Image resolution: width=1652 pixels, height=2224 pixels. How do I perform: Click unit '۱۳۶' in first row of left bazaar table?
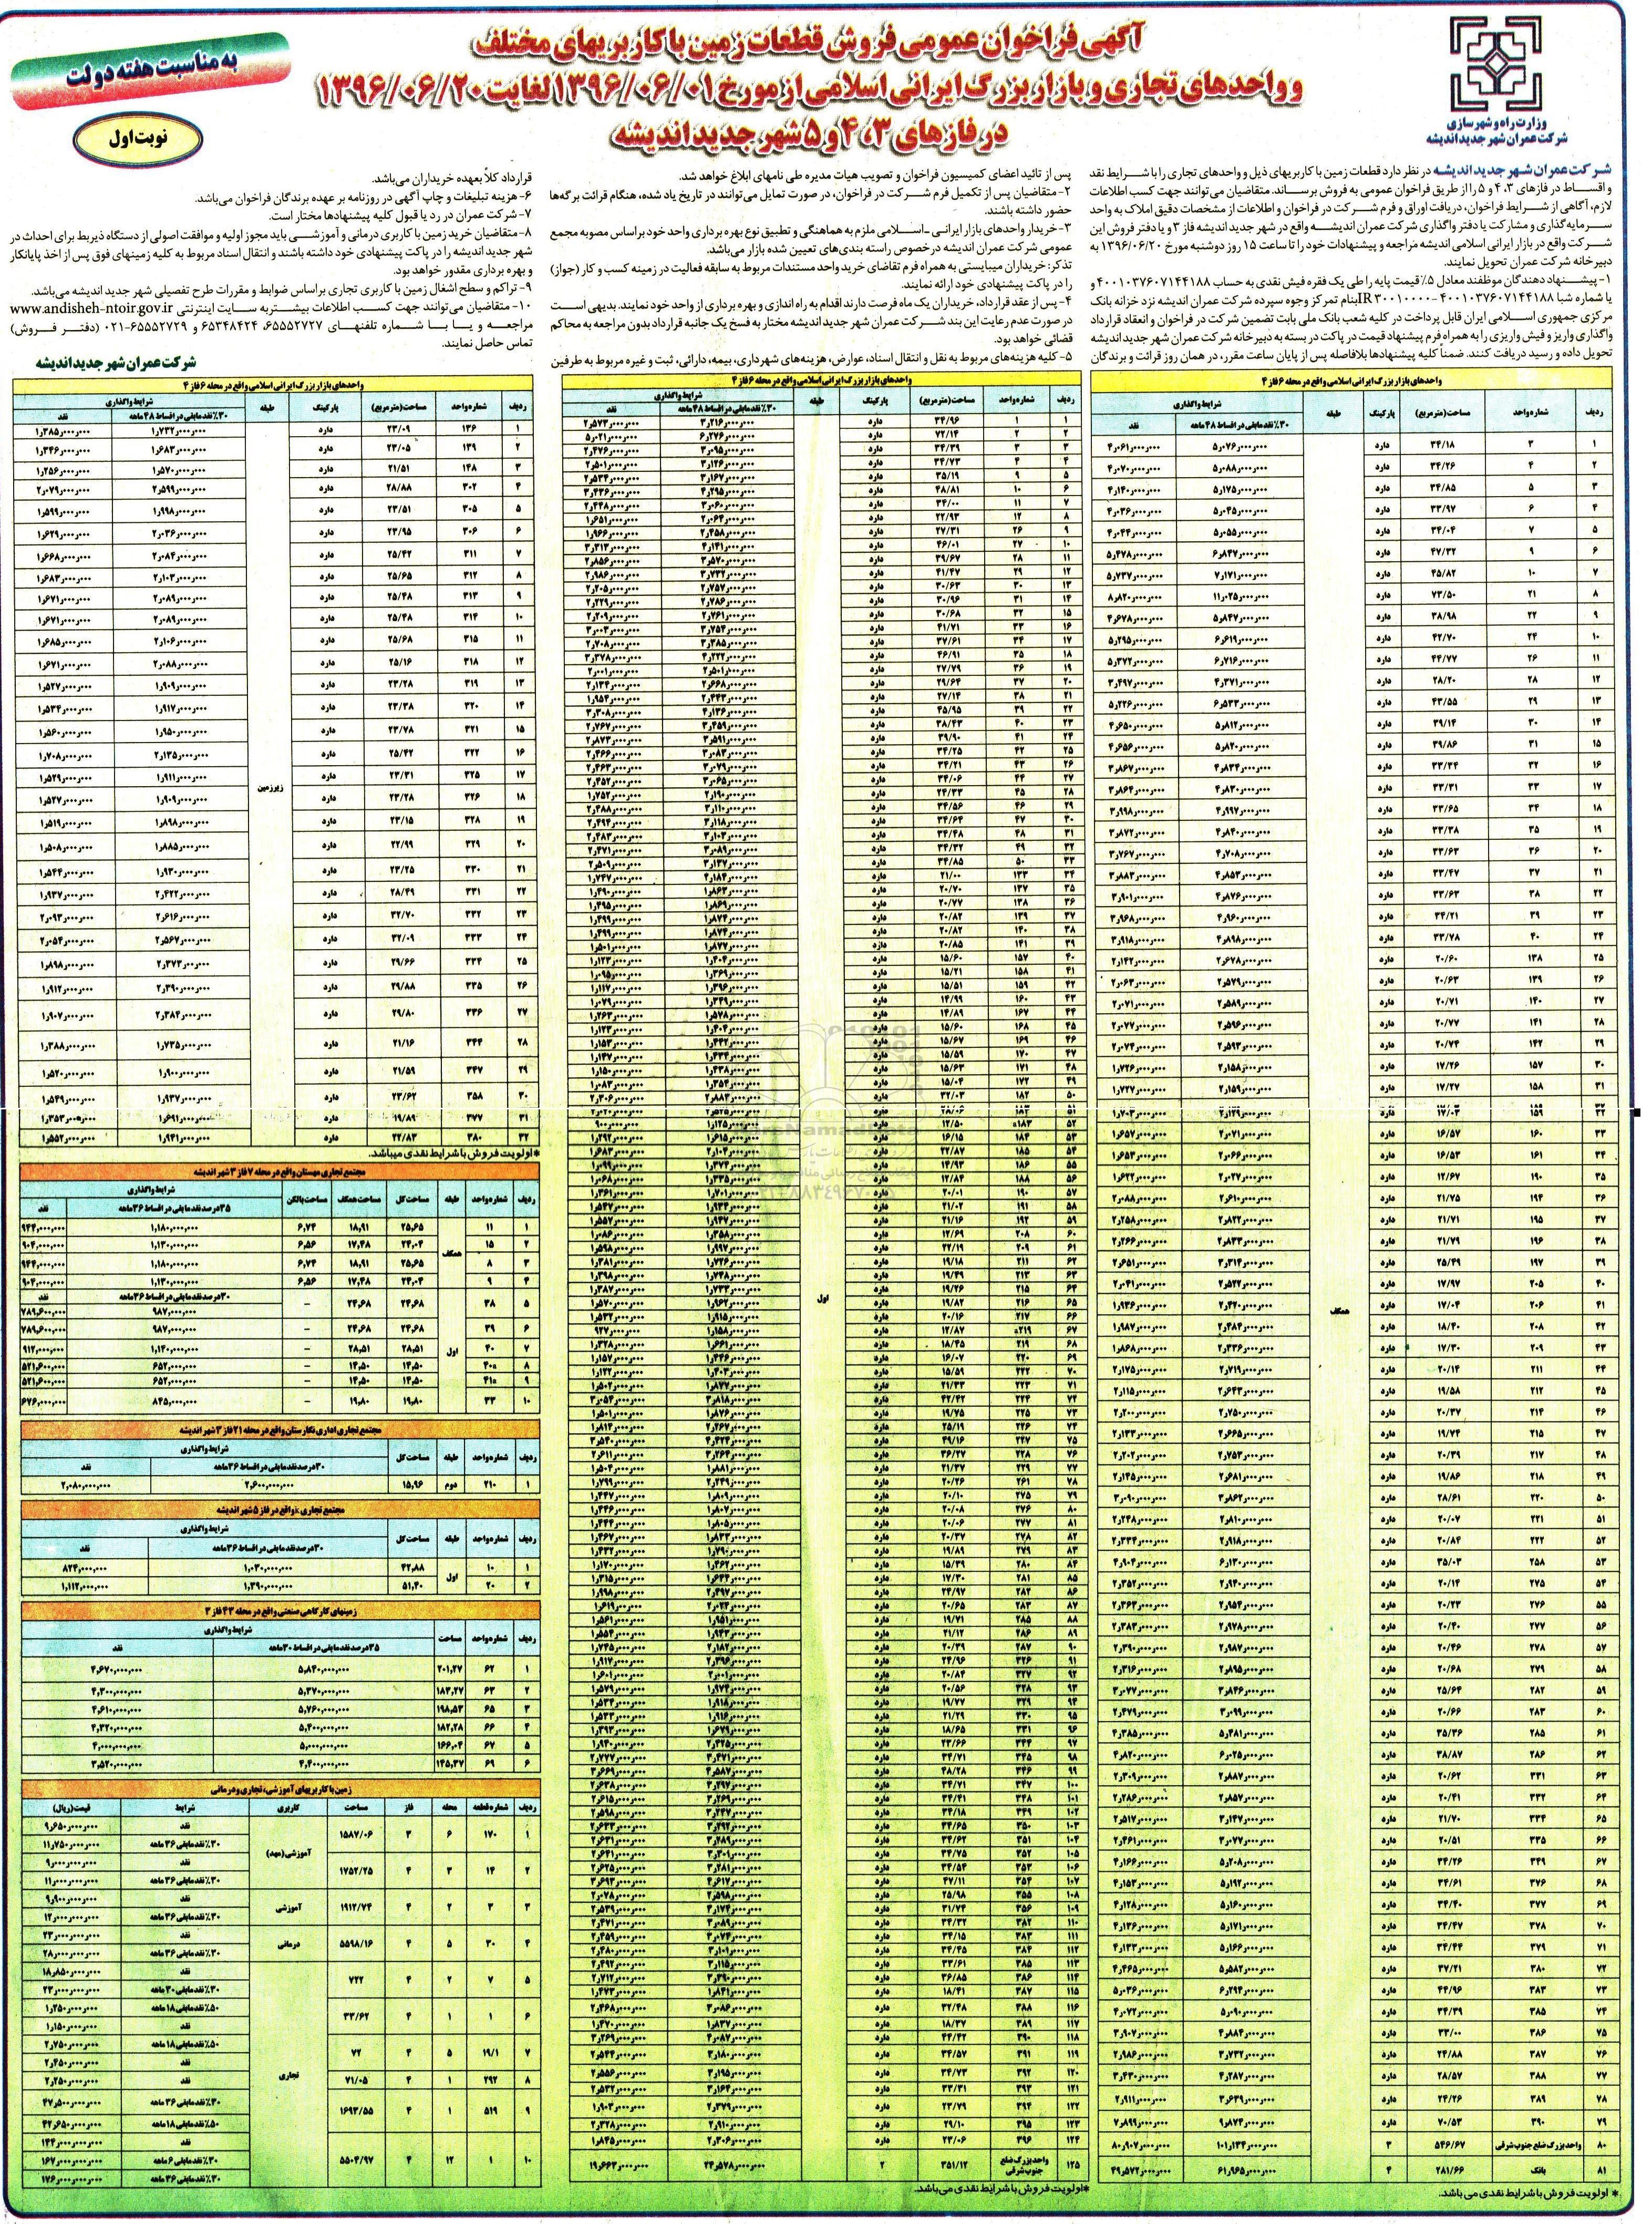point(470,429)
